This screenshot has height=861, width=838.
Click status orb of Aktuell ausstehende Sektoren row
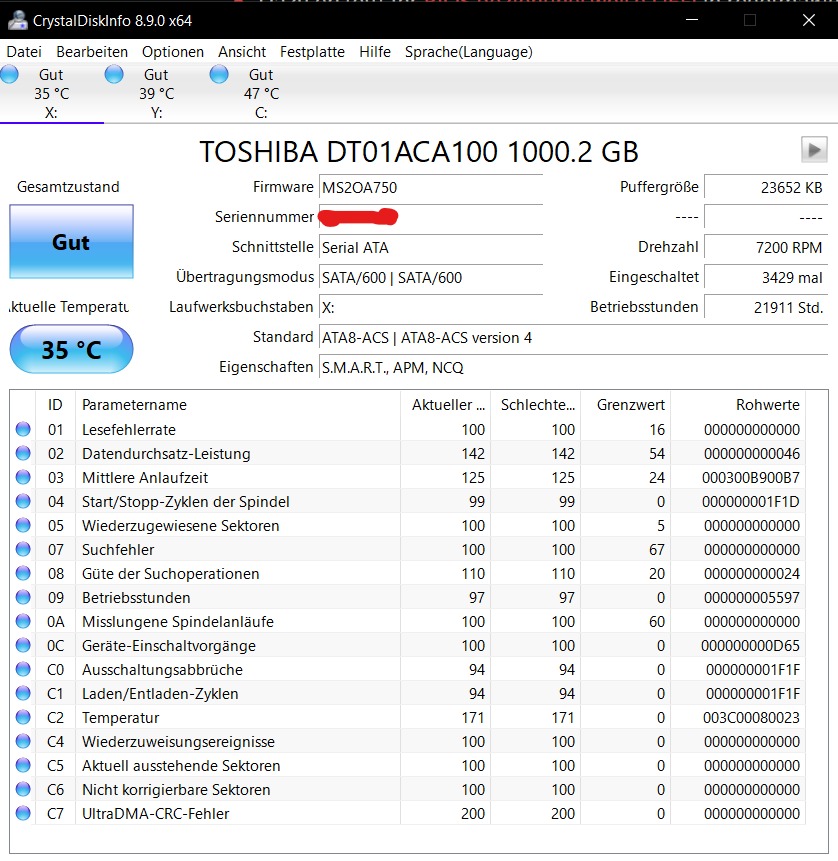pyautogui.click(x=23, y=765)
